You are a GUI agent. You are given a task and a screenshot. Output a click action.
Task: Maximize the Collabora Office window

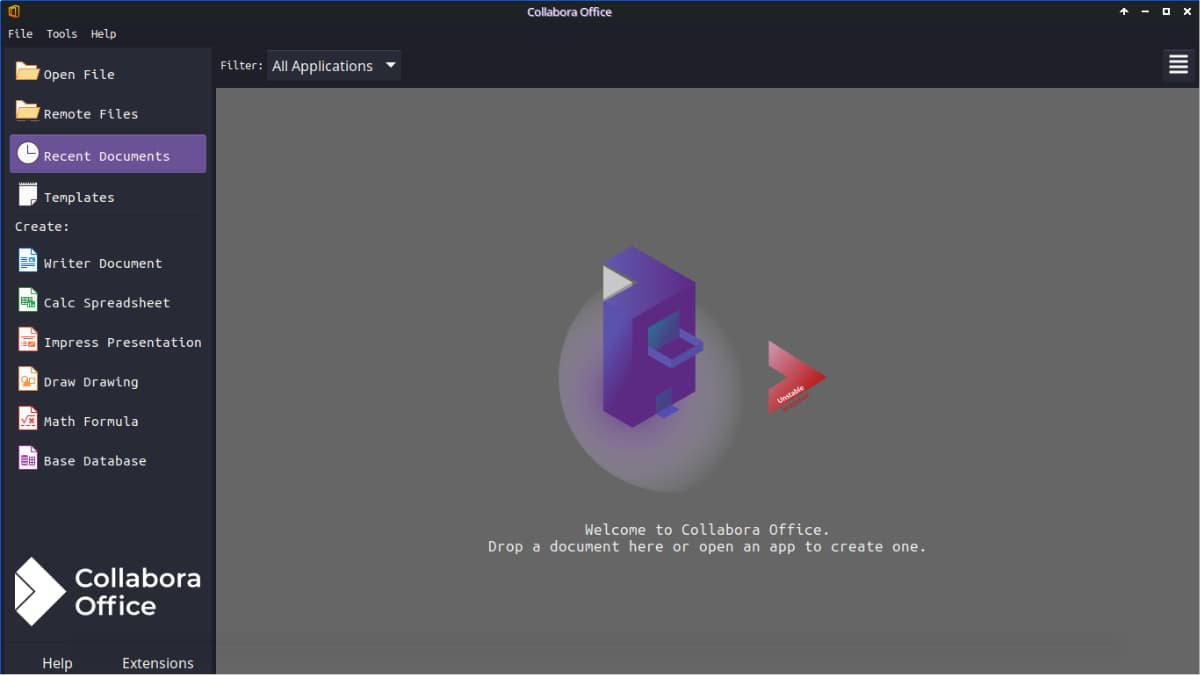pyautogui.click(x=1166, y=12)
